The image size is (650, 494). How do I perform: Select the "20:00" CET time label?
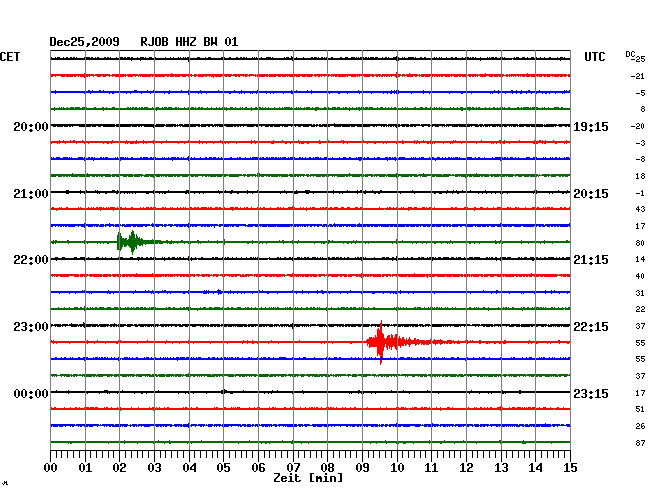tap(31, 127)
